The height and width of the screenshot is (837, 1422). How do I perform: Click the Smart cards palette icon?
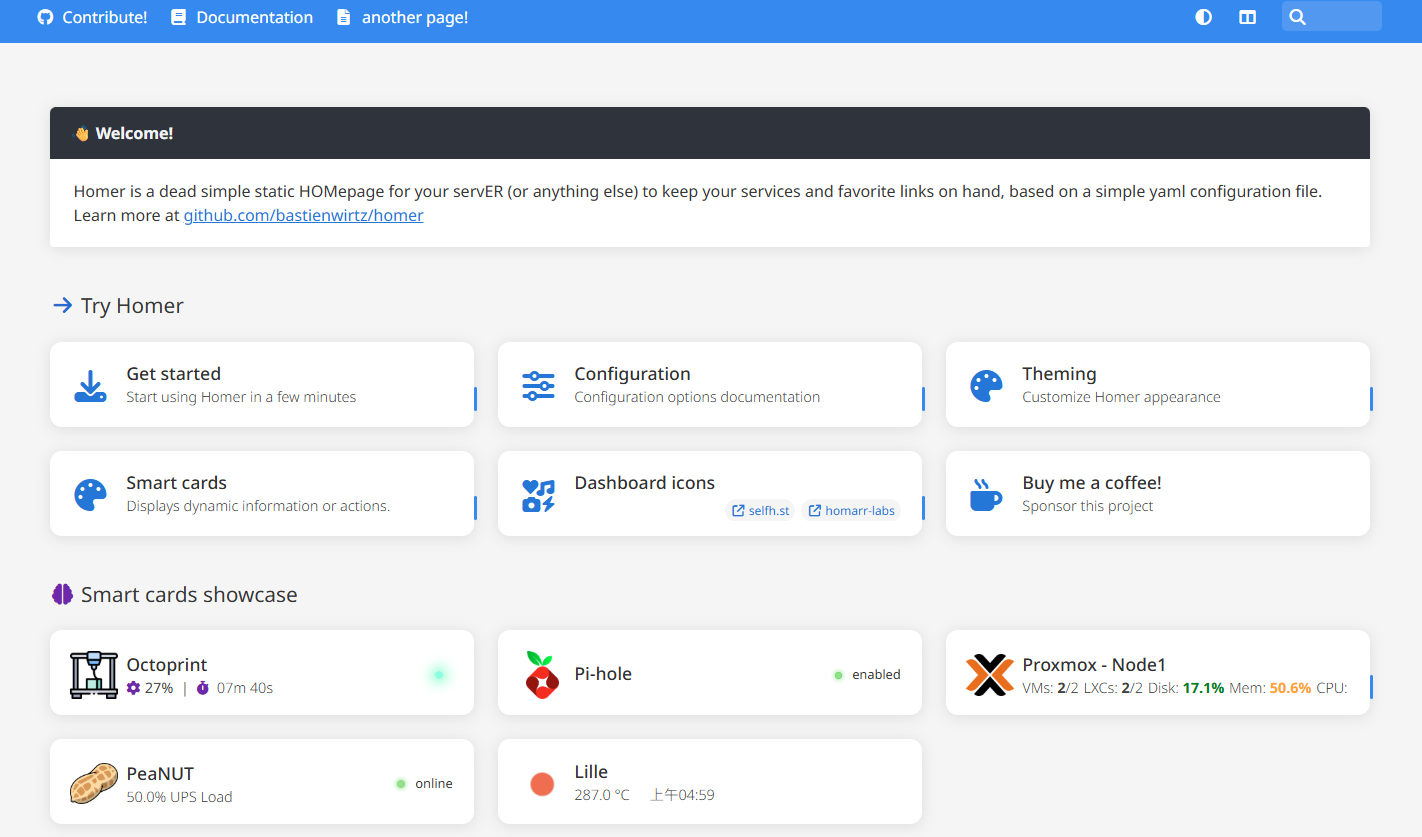point(90,494)
